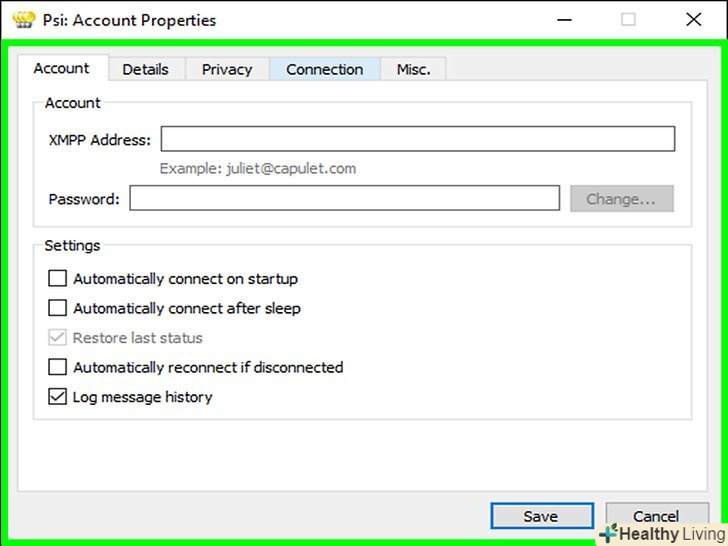
Task: Enable Automatically connect on startup
Action: [x=57, y=279]
